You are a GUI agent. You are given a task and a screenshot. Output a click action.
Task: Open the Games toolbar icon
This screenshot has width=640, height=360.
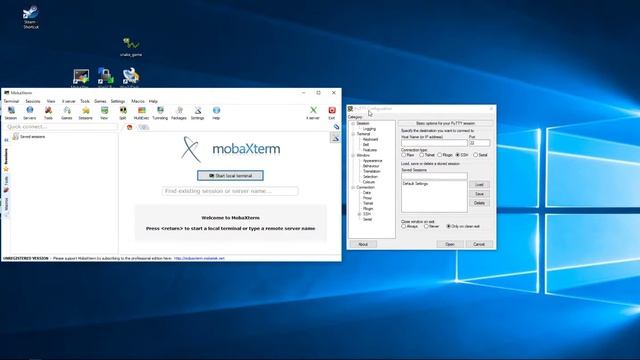tap(67, 113)
